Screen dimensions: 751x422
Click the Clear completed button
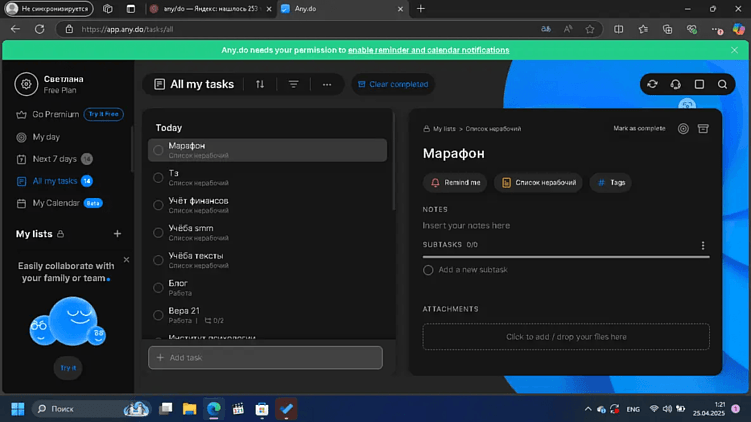click(393, 84)
